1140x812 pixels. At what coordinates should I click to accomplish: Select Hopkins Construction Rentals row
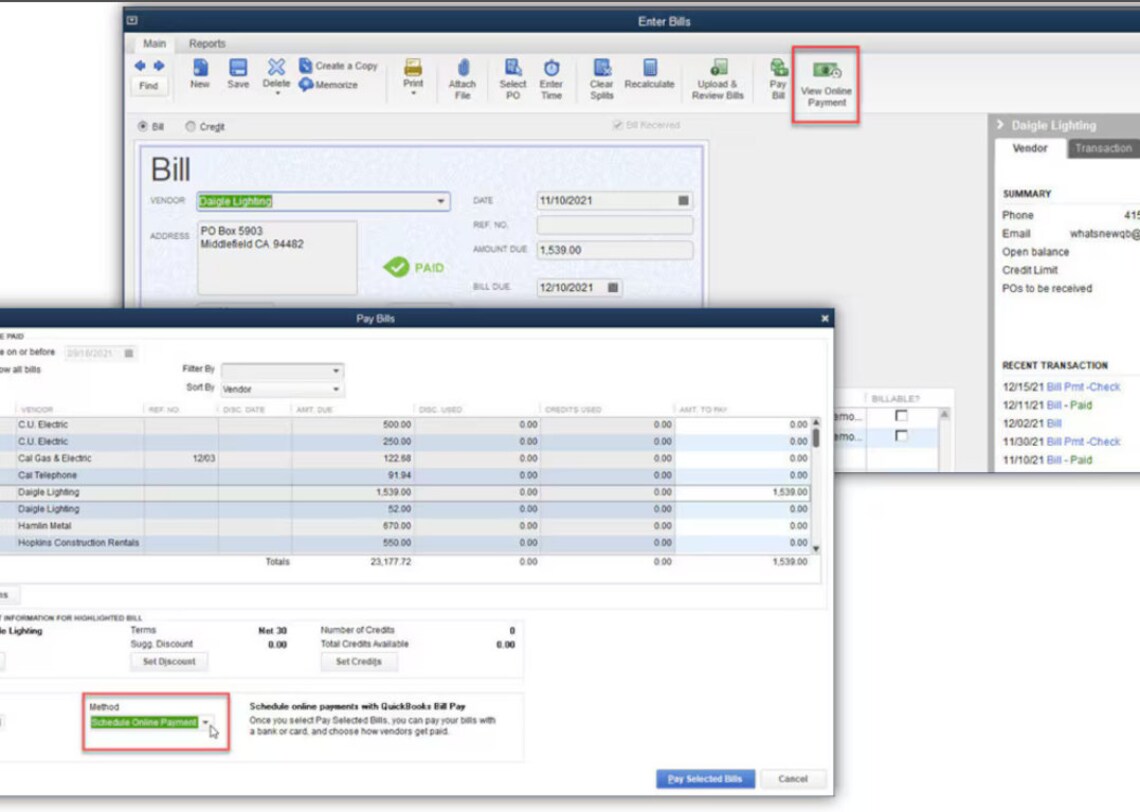pos(404,543)
